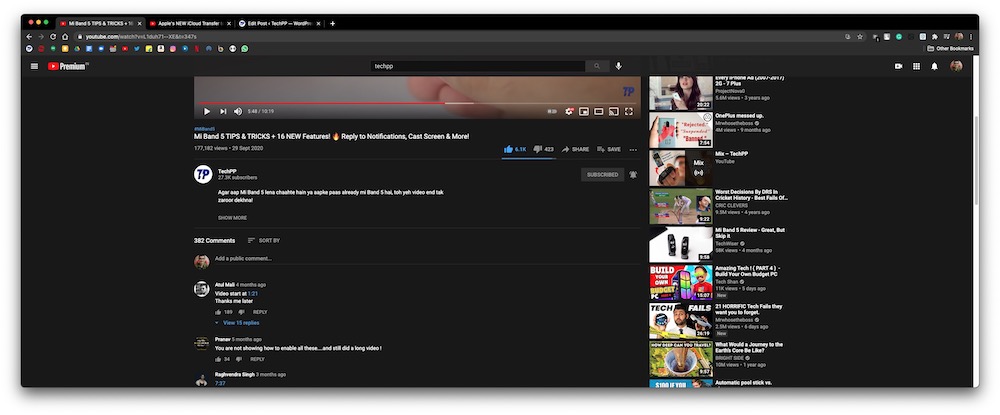This screenshot has width=1000, height=415.
Task: Open the Grammarly extension icon
Action: (x=899, y=37)
